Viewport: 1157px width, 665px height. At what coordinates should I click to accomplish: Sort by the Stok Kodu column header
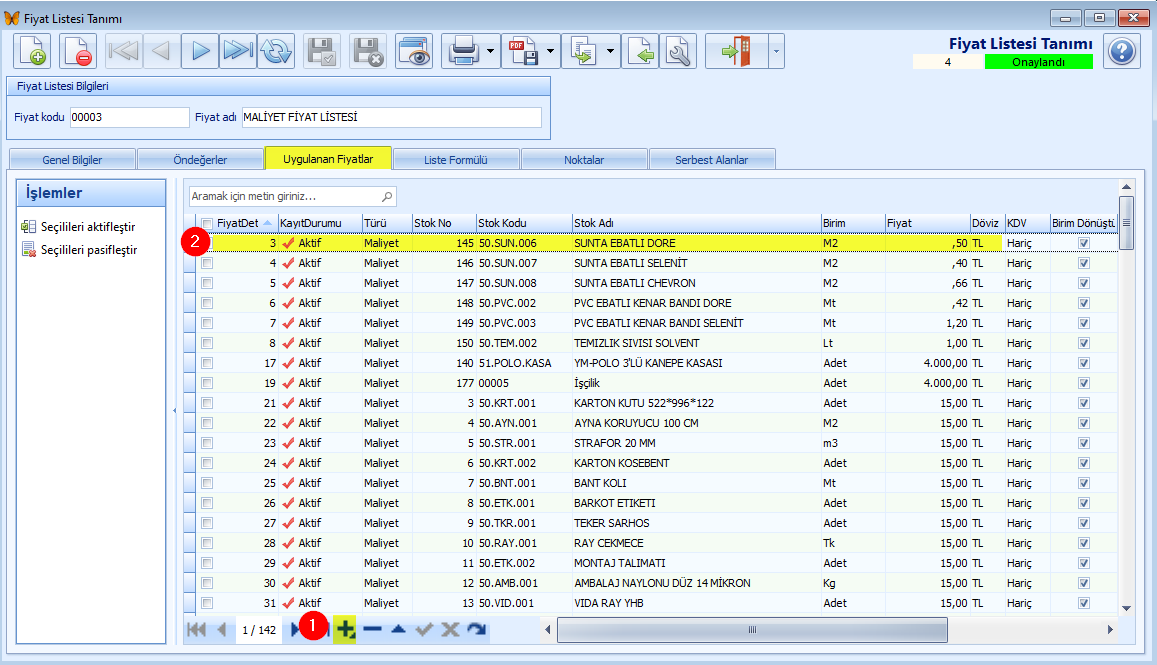[x=524, y=223]
